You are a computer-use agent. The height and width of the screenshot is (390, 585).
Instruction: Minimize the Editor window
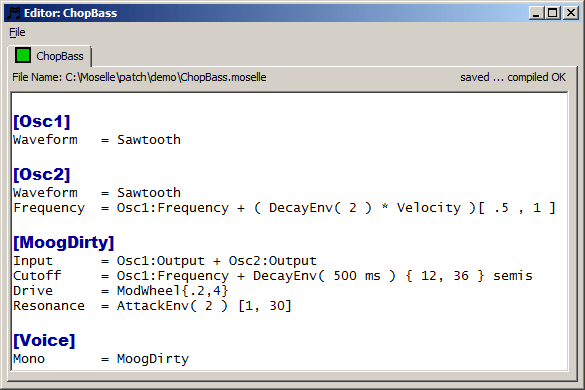536,13
